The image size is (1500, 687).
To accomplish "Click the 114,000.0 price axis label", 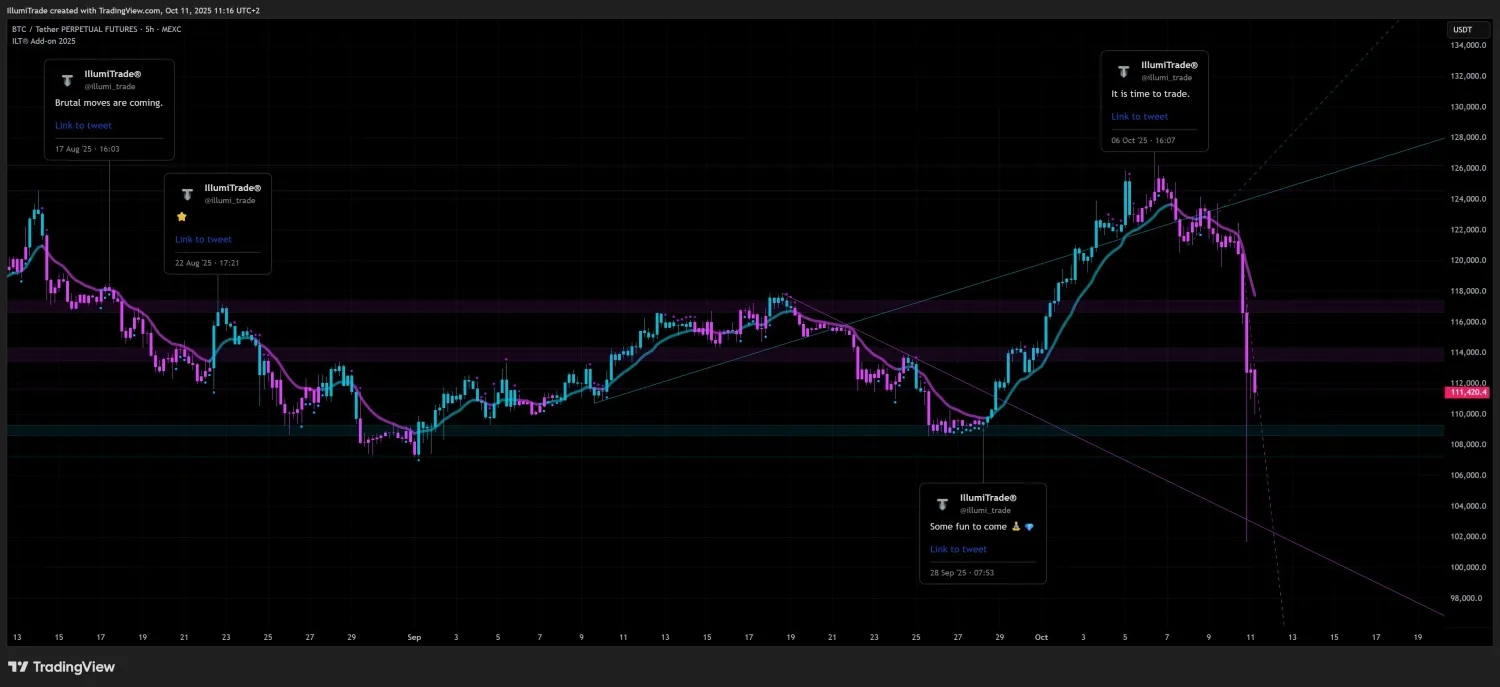I will [1466, 353].
